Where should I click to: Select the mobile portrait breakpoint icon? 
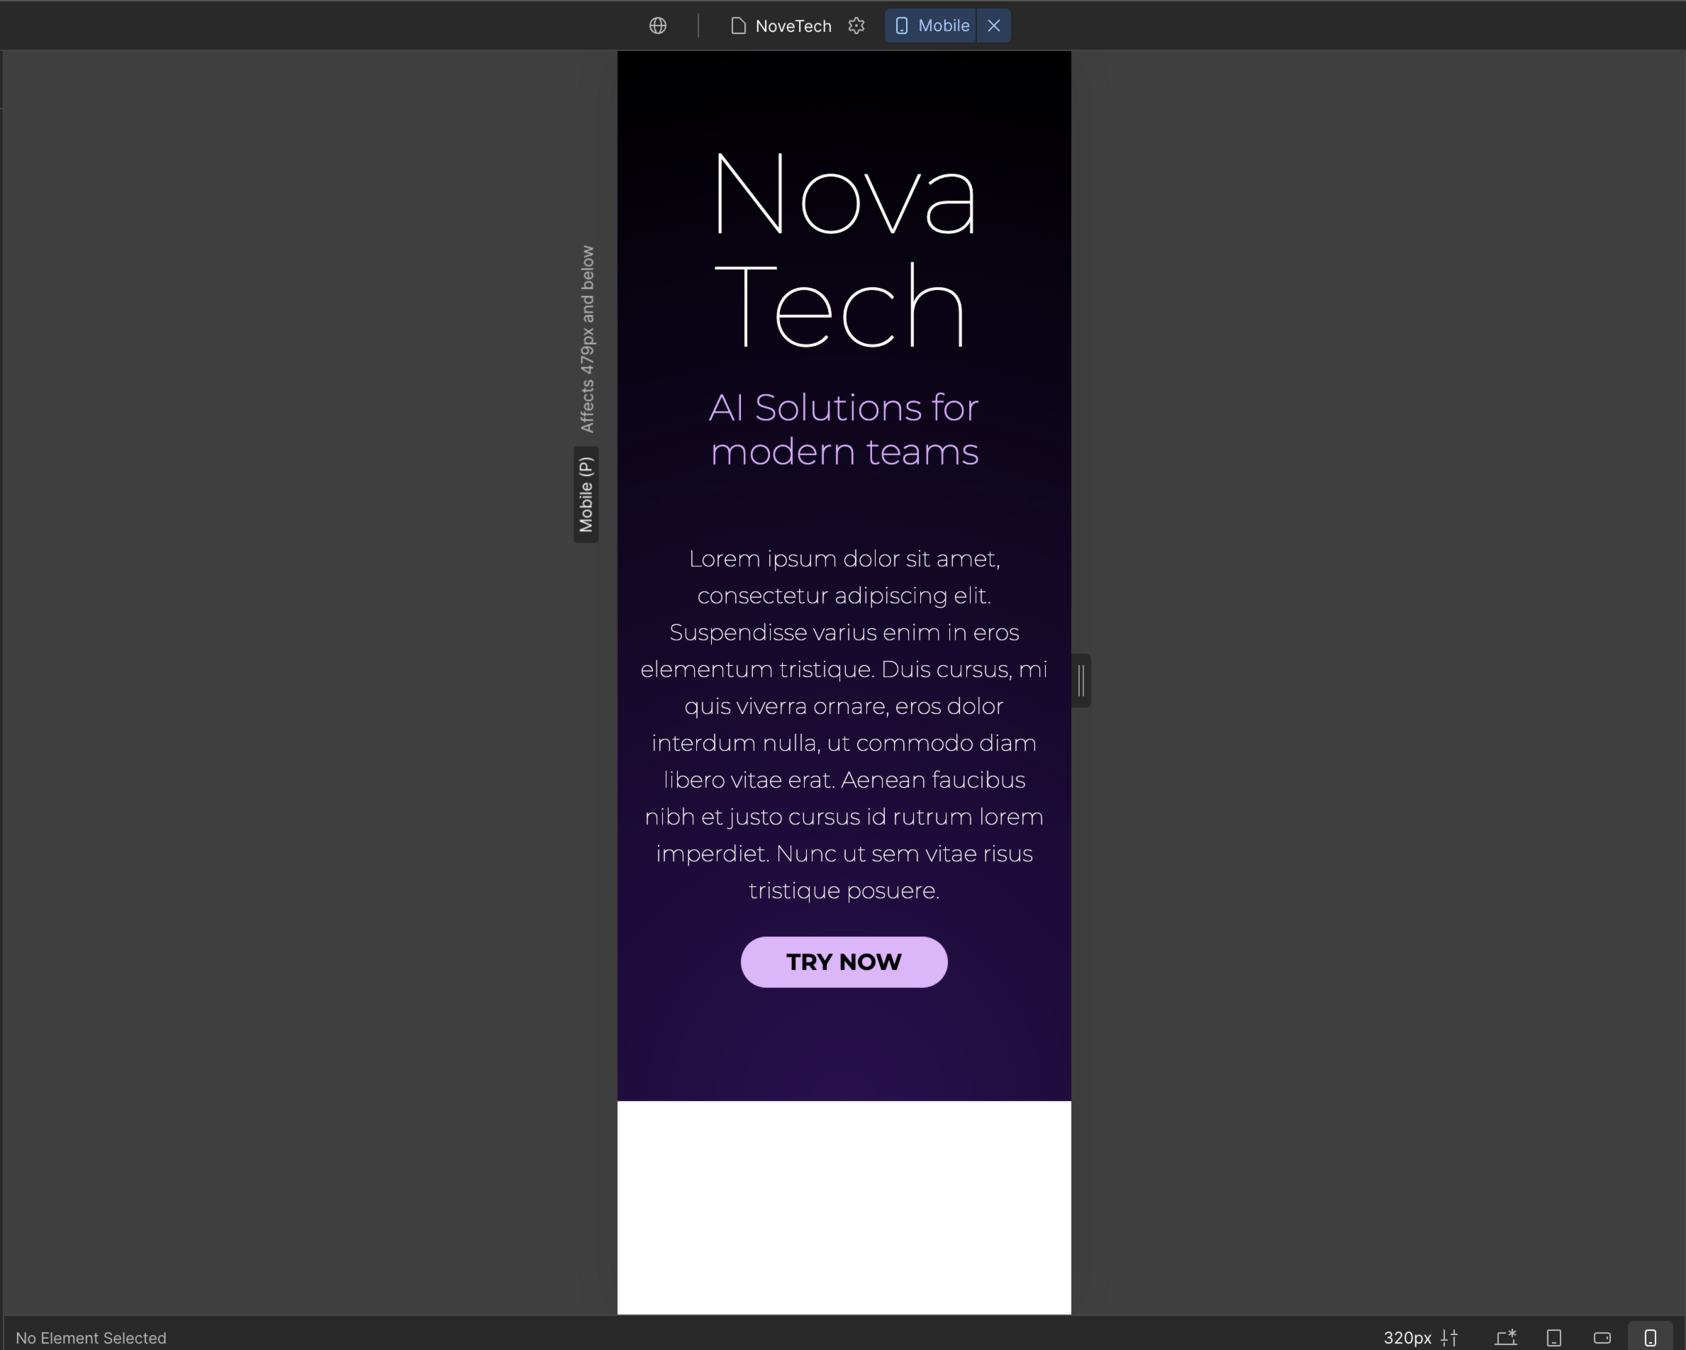[x=1650, y=1337]
